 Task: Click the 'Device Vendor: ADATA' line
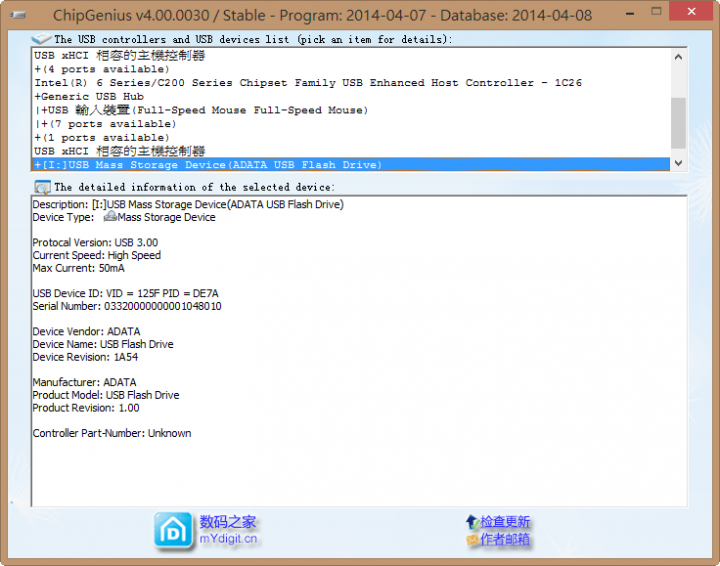tap(86, 331)
